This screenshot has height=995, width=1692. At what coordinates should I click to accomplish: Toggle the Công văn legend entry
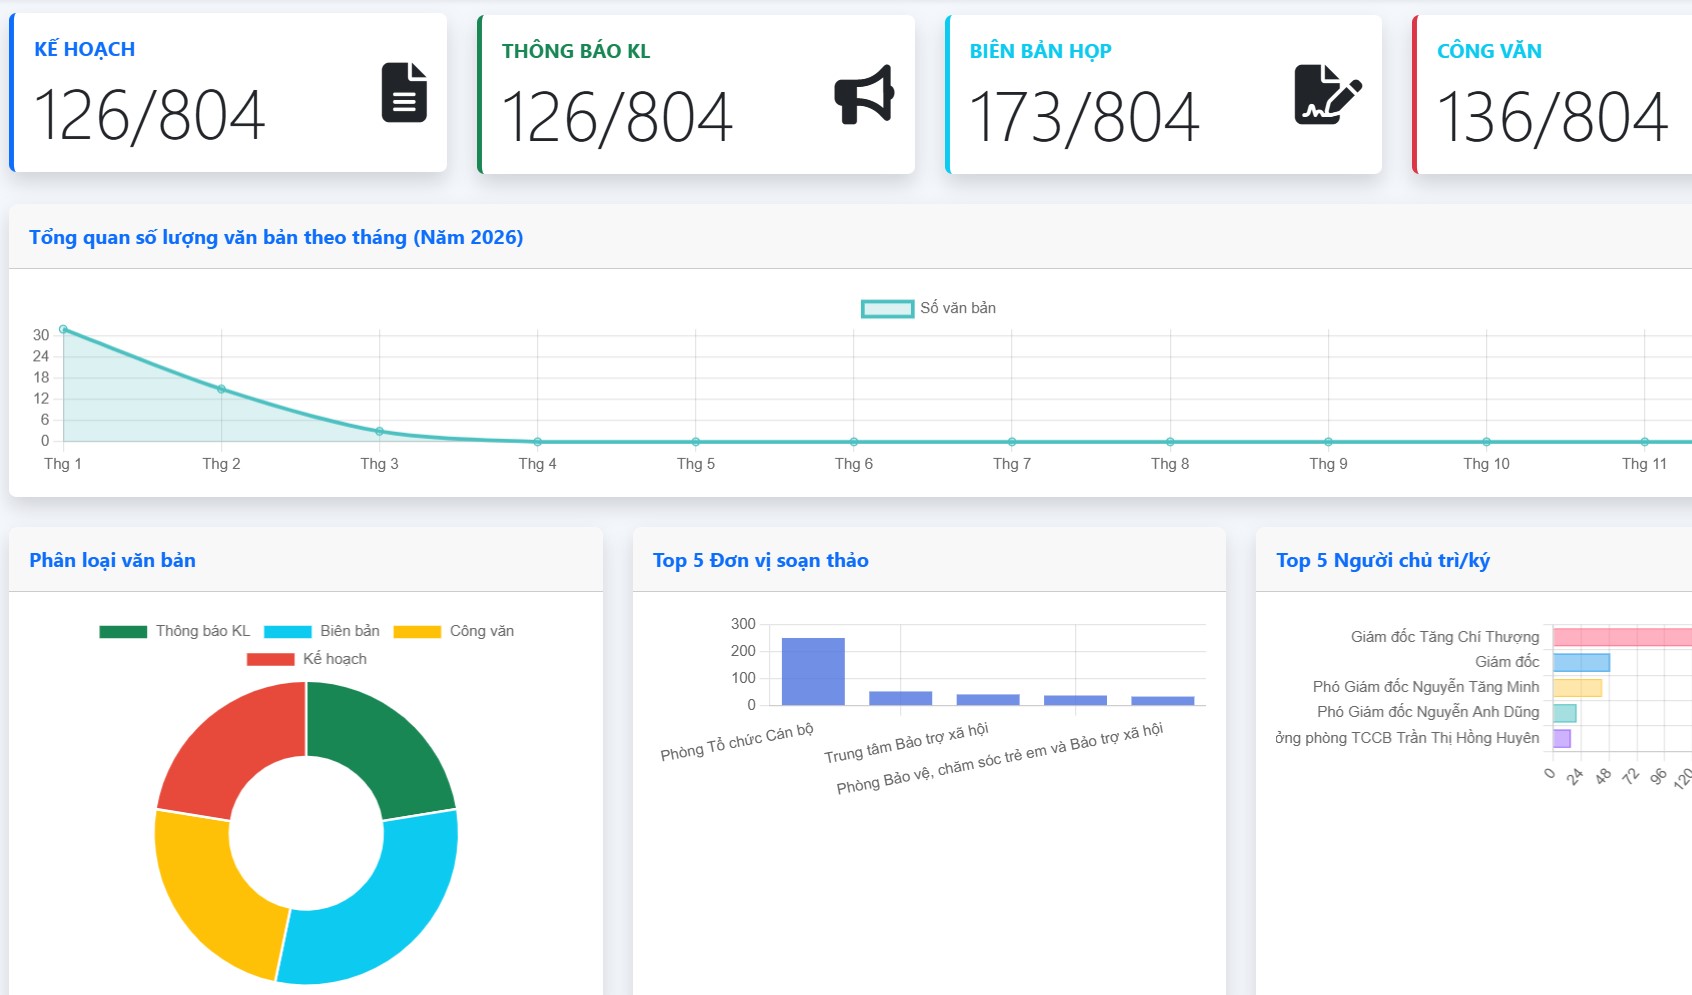click(x=454, y=631)
